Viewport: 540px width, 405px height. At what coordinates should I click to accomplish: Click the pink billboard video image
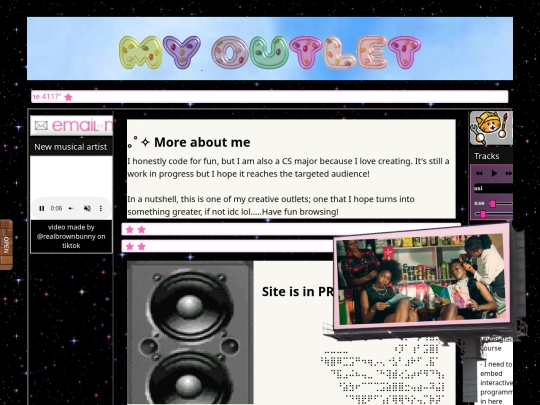pyautogui.click(x=421, y=278)
